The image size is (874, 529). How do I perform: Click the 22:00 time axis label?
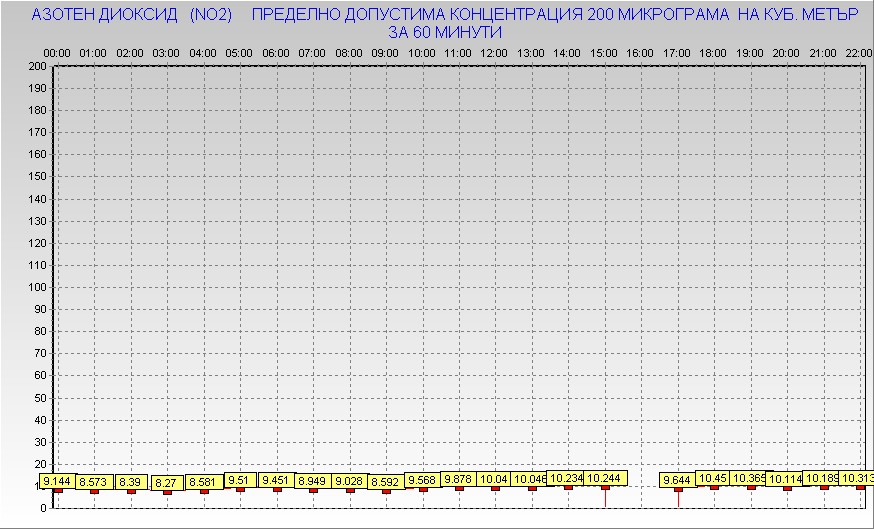[x=858, y=52]
